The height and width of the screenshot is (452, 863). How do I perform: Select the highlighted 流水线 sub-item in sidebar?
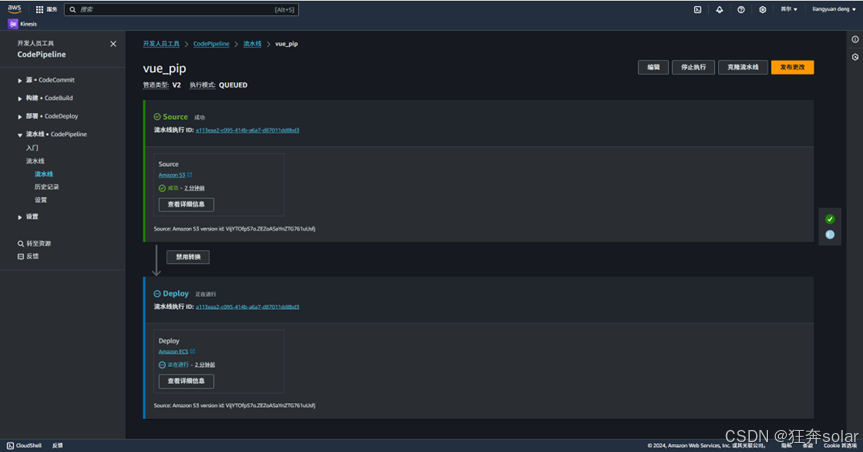tap(43, 174)
